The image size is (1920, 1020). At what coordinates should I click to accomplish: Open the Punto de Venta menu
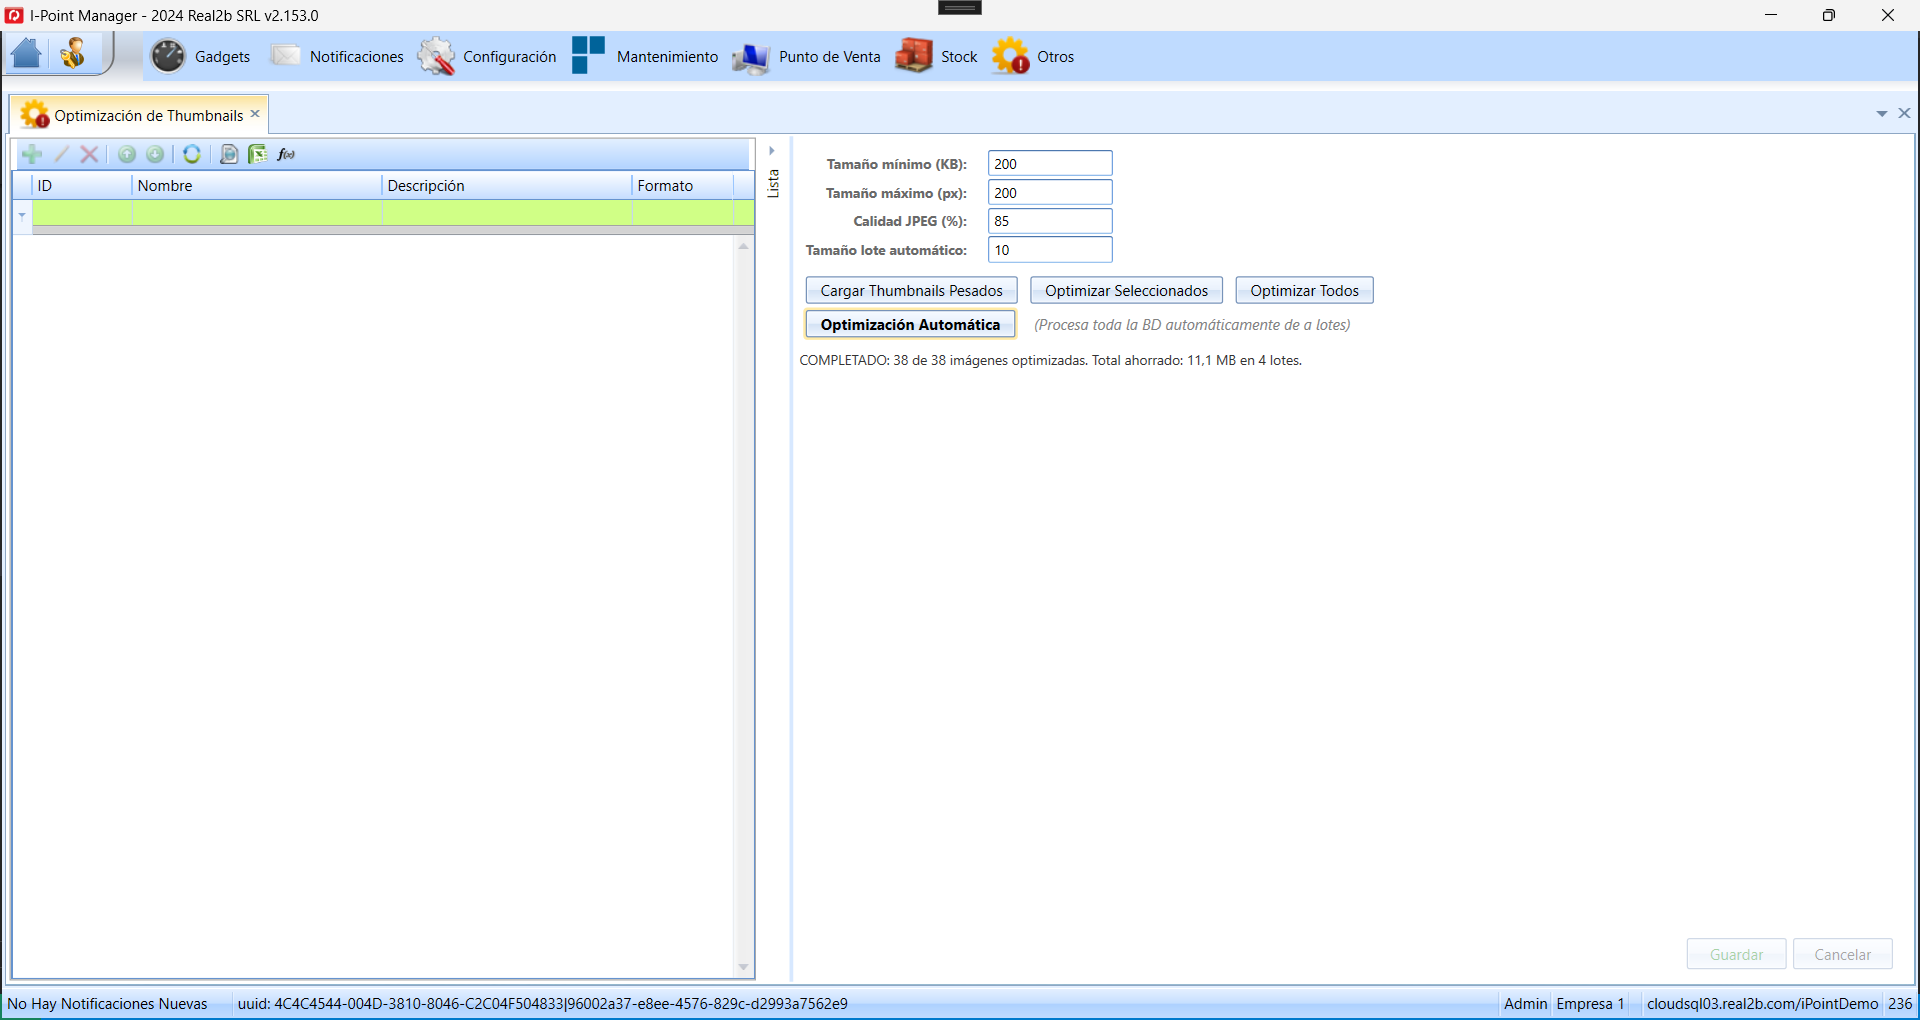[x=830, y=57]
